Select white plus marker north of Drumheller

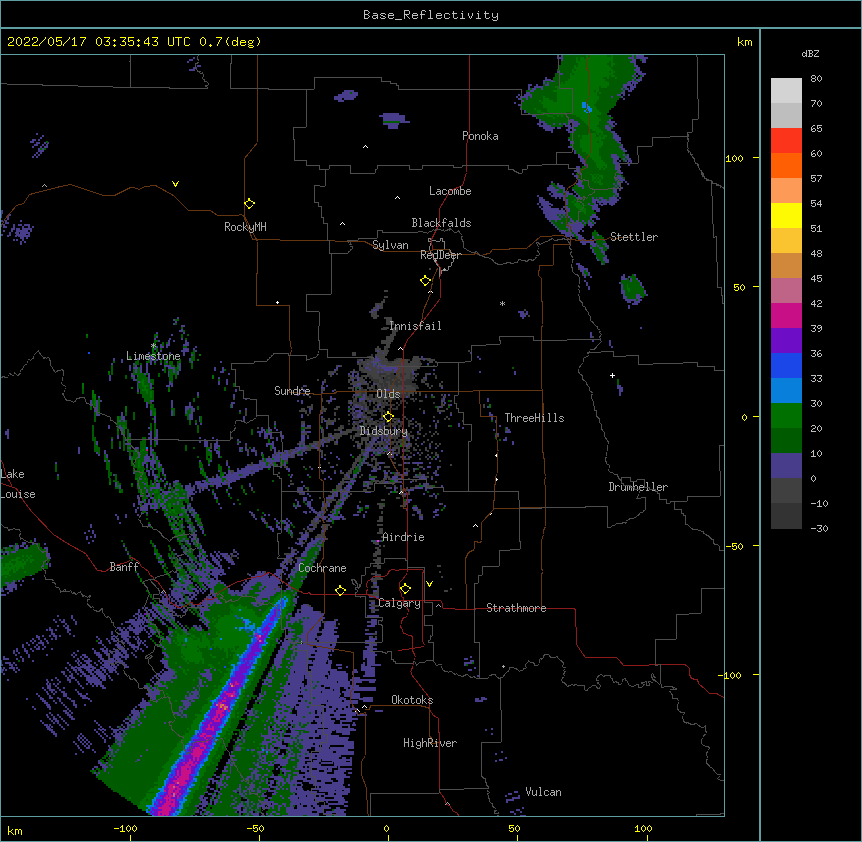point(612,375)
